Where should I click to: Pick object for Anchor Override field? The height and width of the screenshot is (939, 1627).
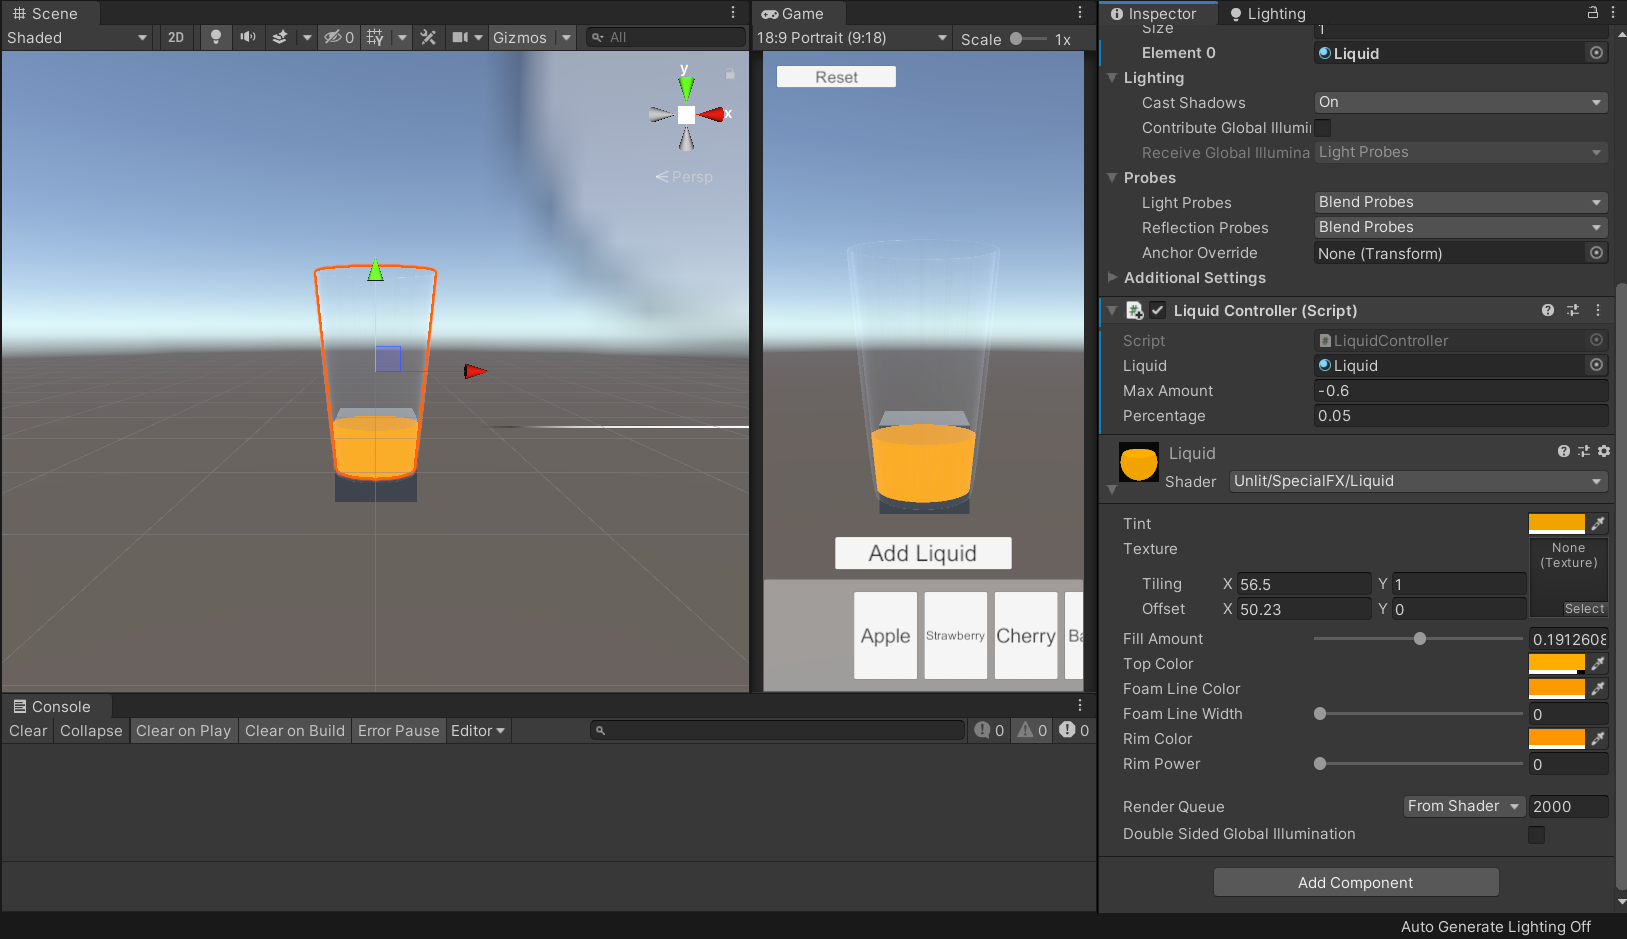click(x=1596, y=253)
